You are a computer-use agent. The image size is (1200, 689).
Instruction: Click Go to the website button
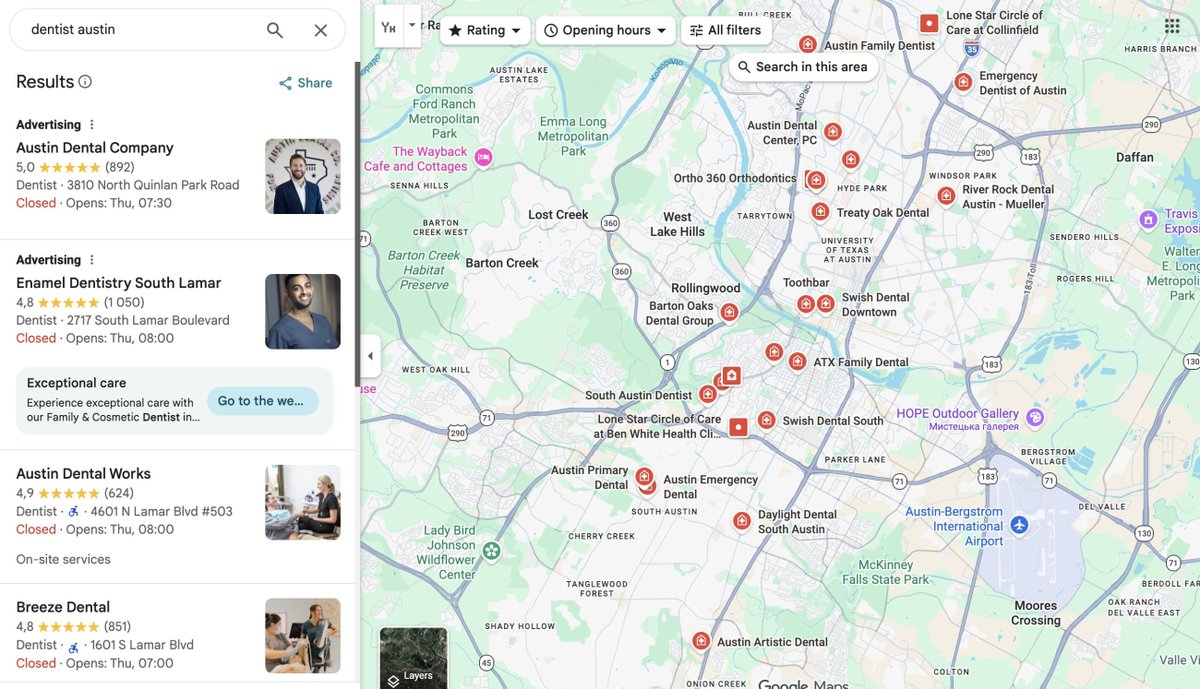[262, 401]
